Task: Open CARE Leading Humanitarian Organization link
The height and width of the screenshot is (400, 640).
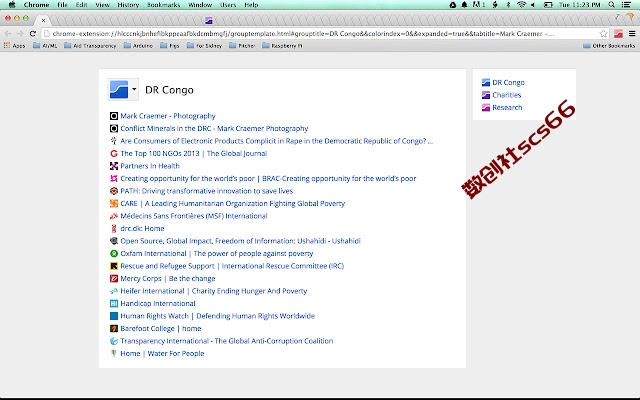Action: pyautogui.click(x=233, y=203)
